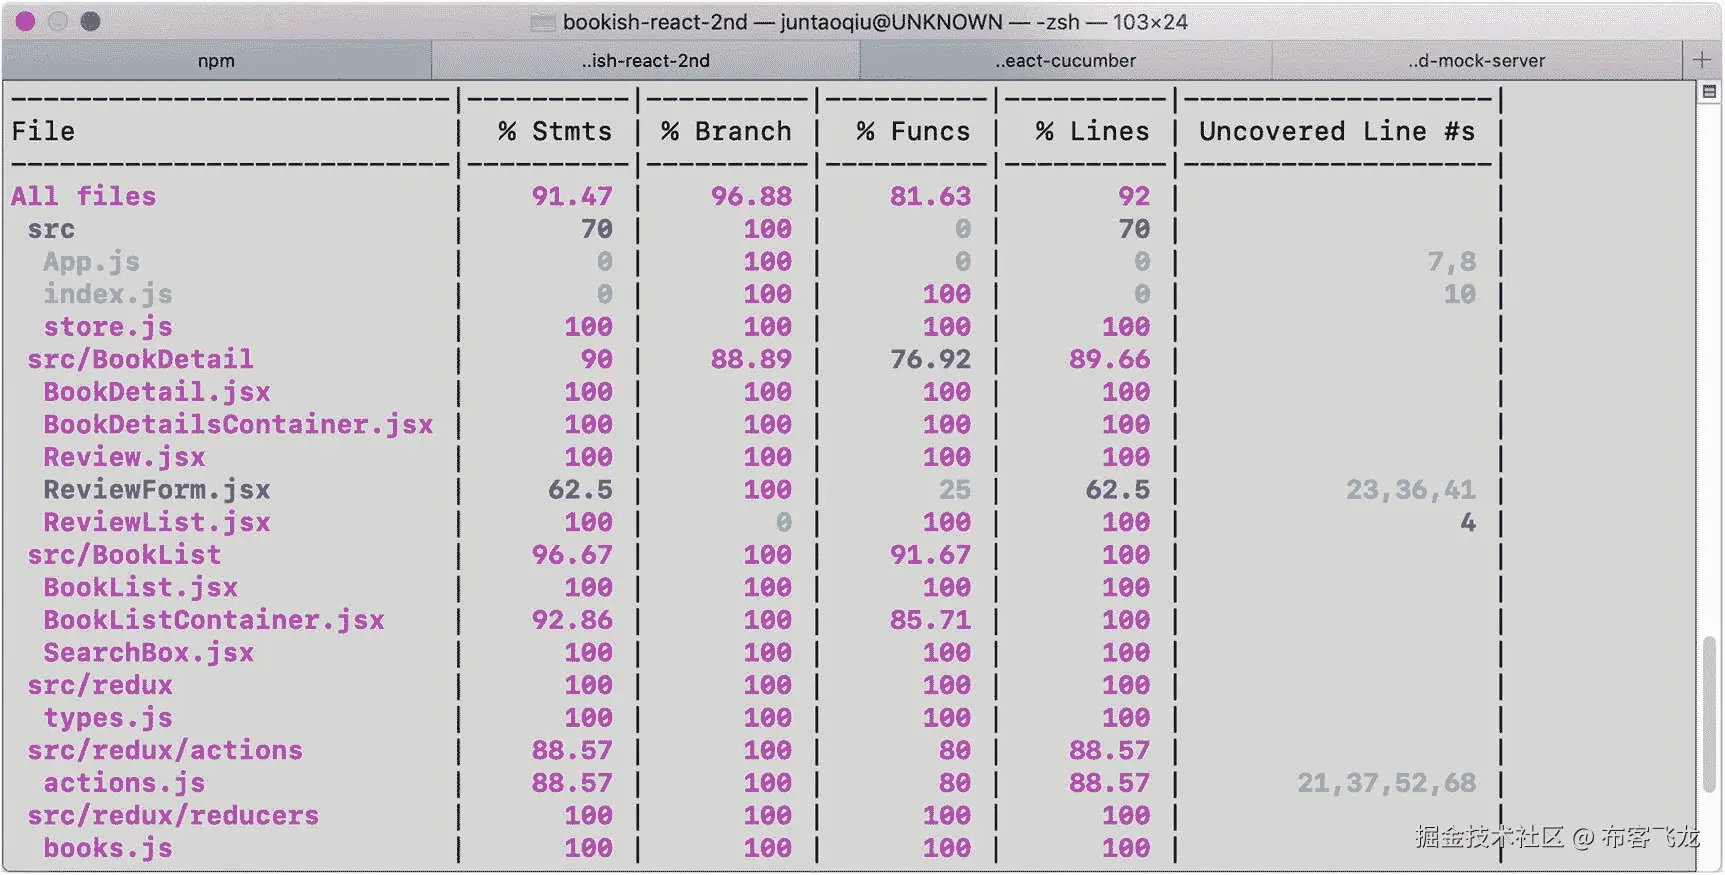Select books.js file name
This screenshot has width=1725, height=875.
(108, 848)
